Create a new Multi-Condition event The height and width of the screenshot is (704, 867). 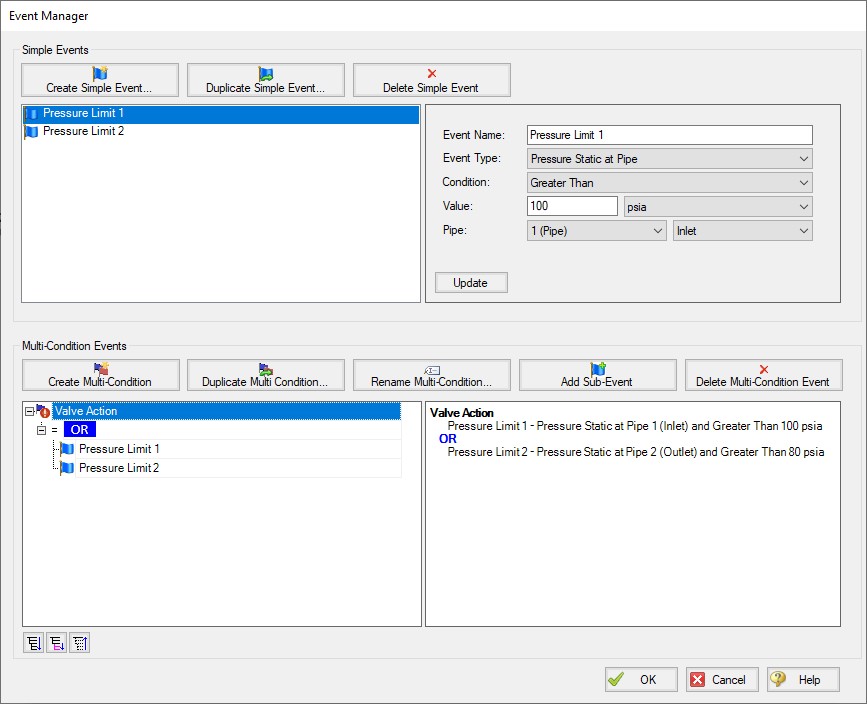coord(101,375)
